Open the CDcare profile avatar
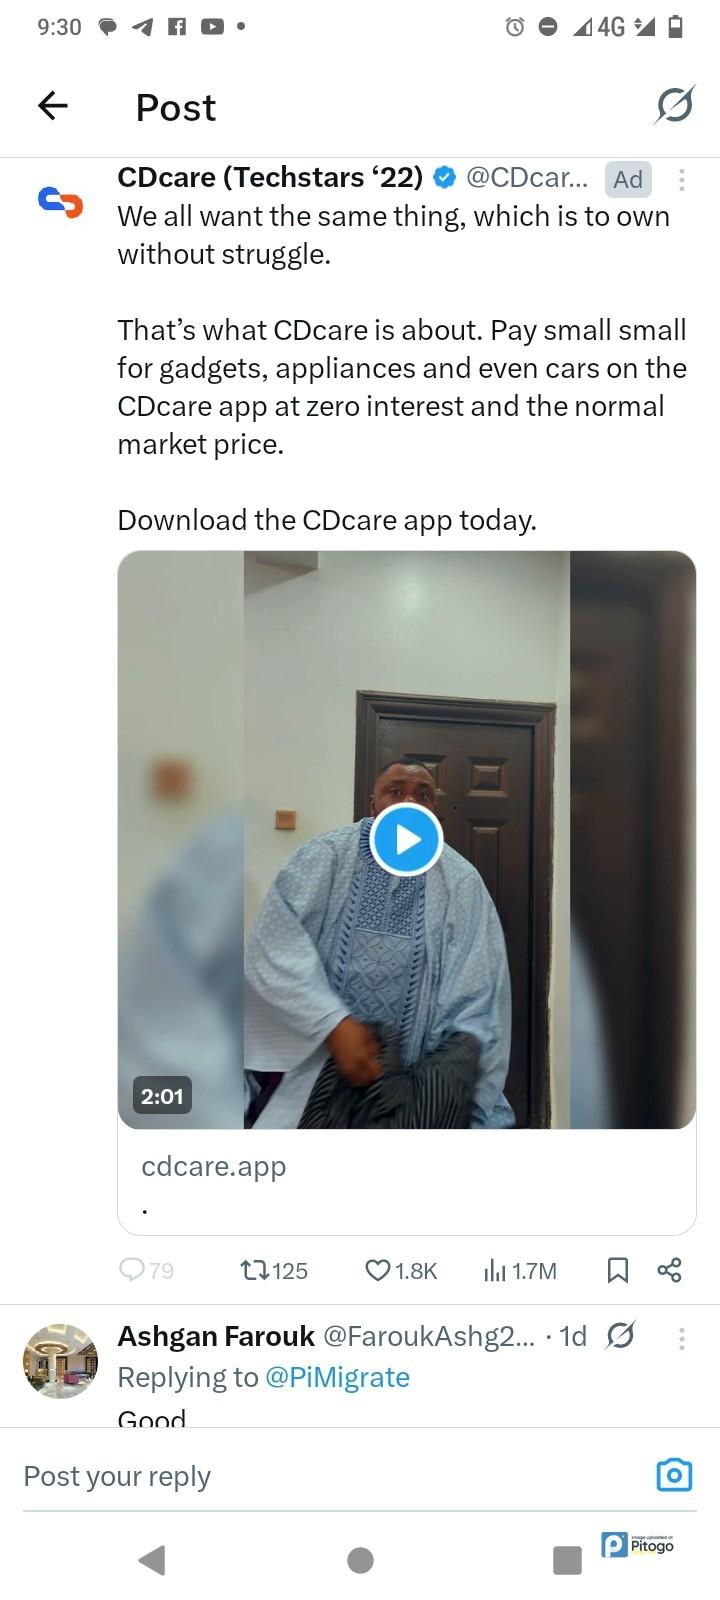This screenshot has height=1600, width=720. 60,201
